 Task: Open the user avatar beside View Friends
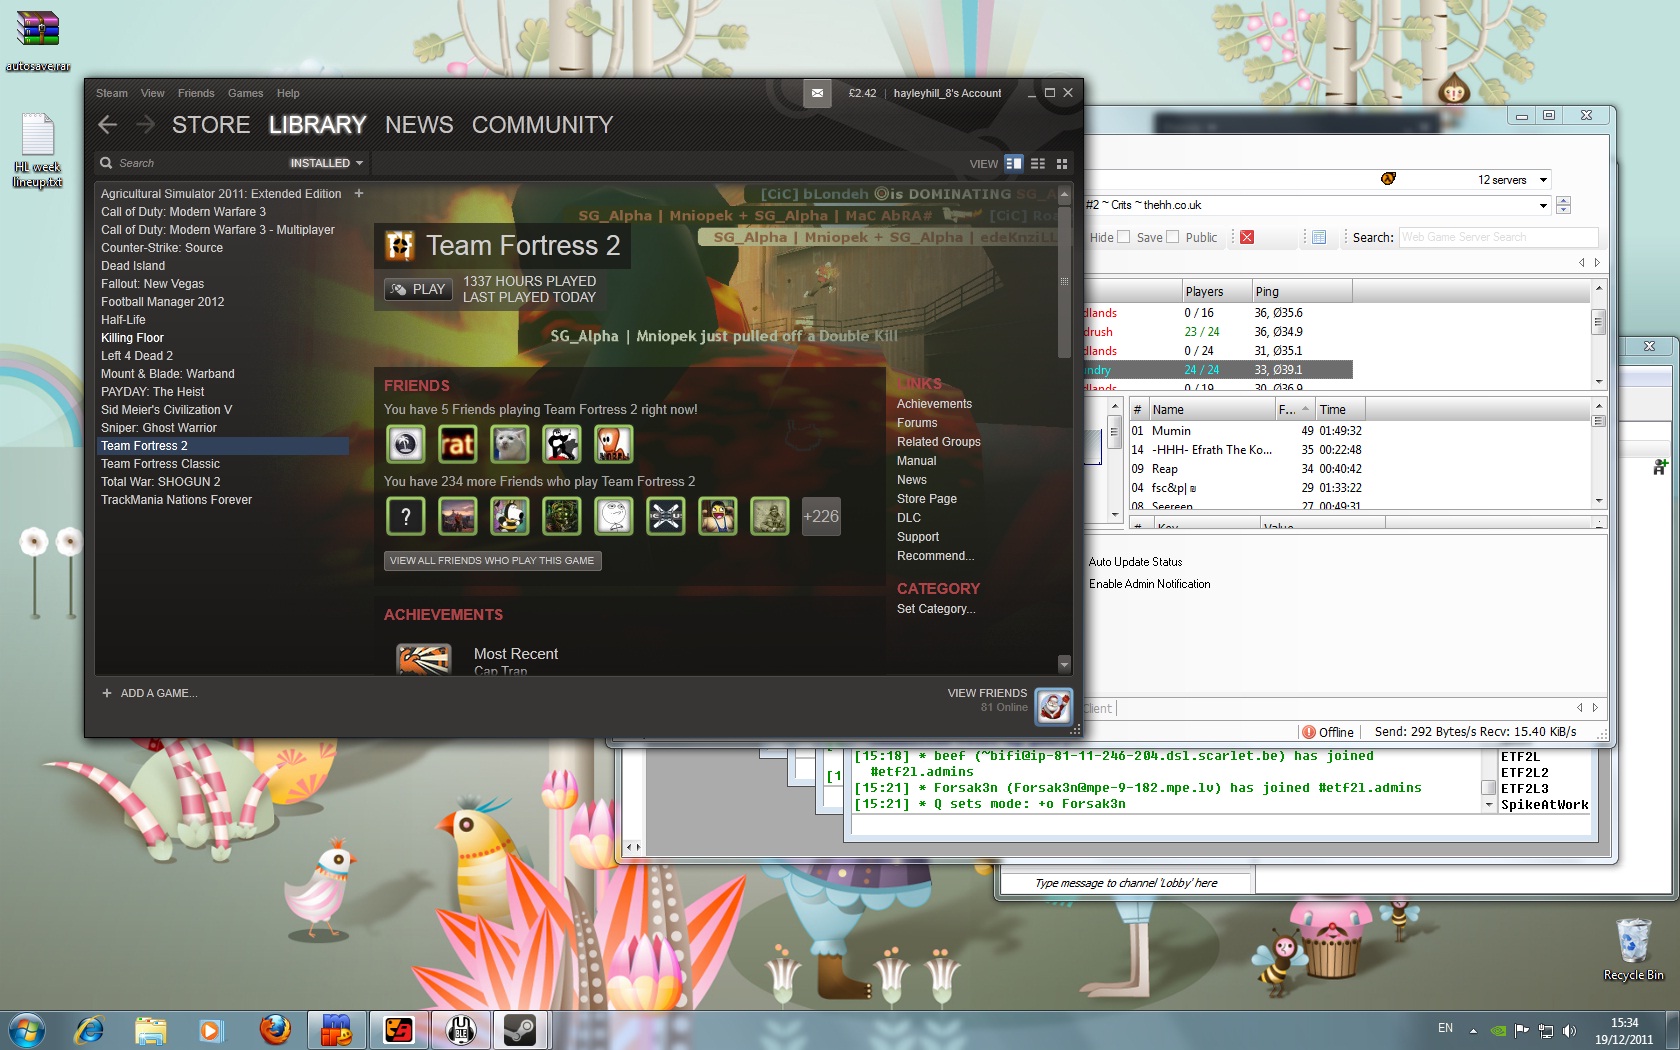coord(1054,706)
